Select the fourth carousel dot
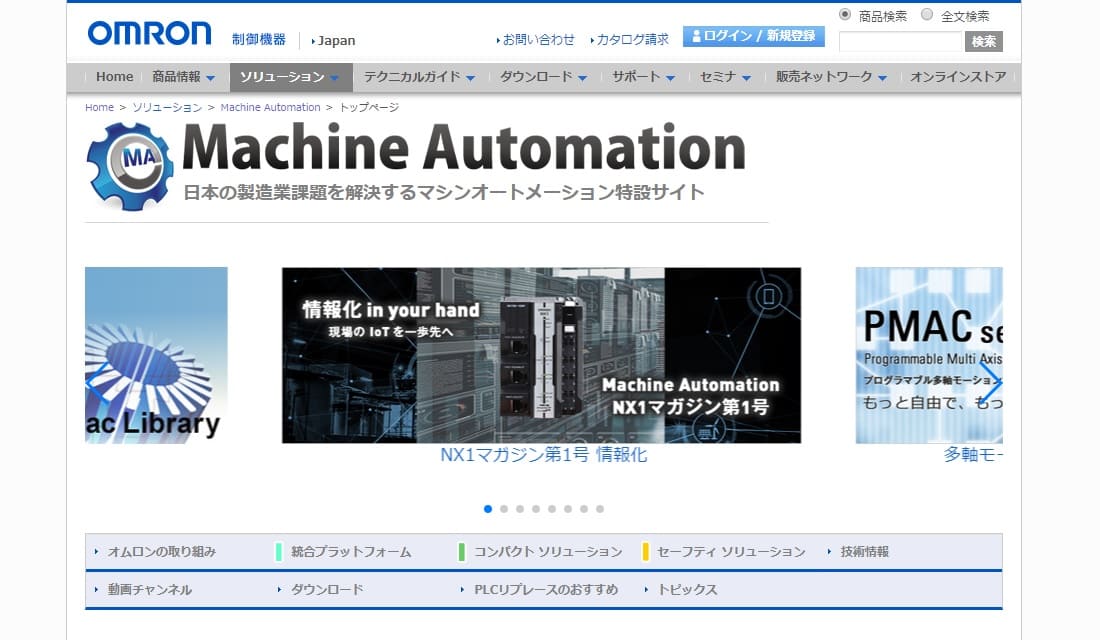 [x=536, y=509]
